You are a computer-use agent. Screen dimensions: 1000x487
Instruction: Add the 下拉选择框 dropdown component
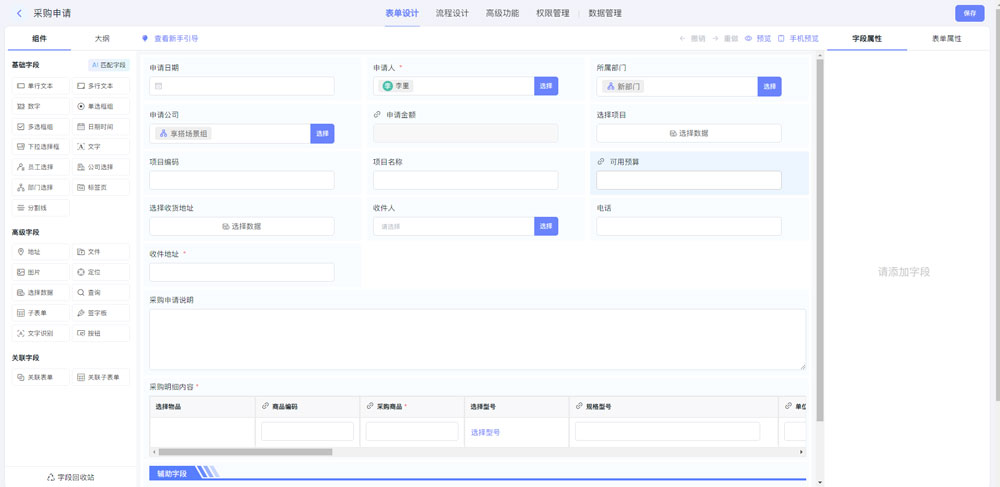41,147
